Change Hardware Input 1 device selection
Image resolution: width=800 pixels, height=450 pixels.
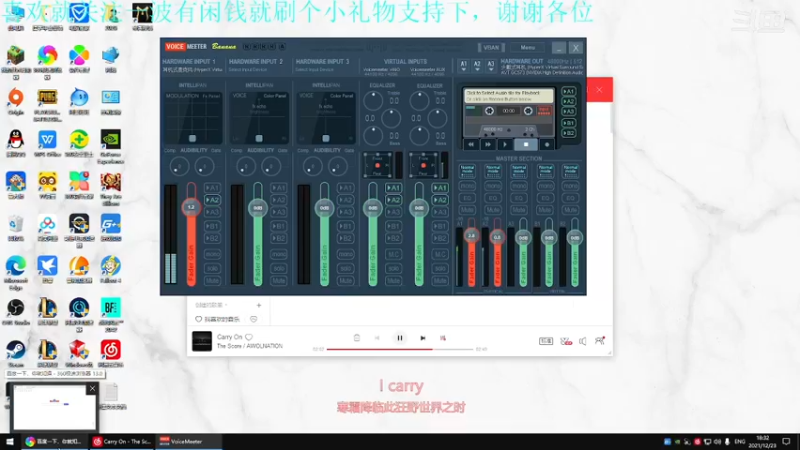192,70
